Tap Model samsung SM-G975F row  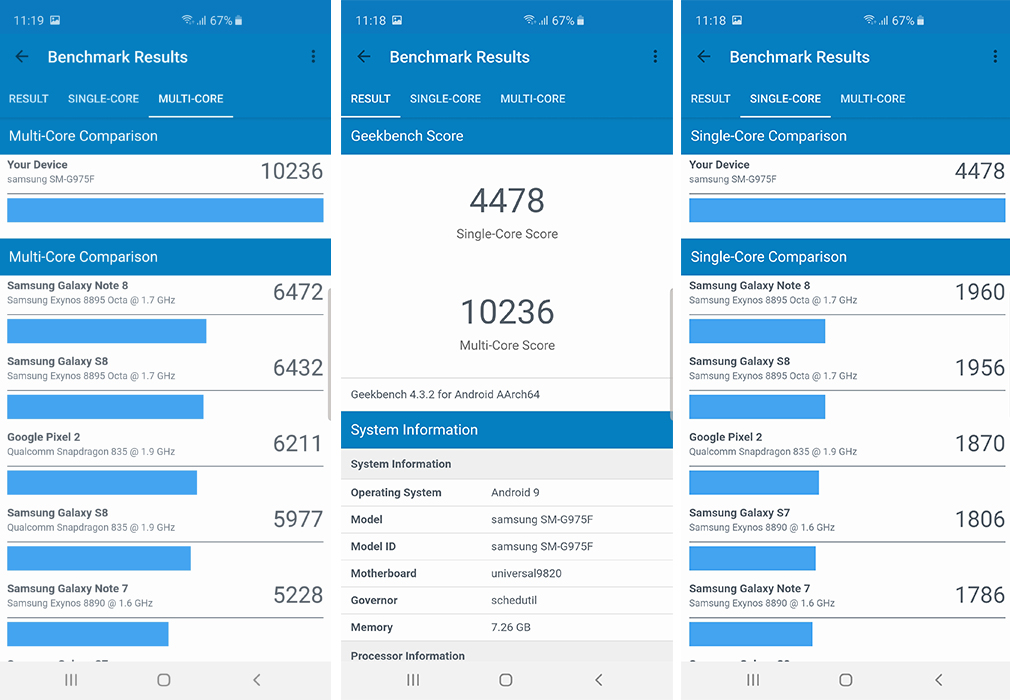point(507,520)
